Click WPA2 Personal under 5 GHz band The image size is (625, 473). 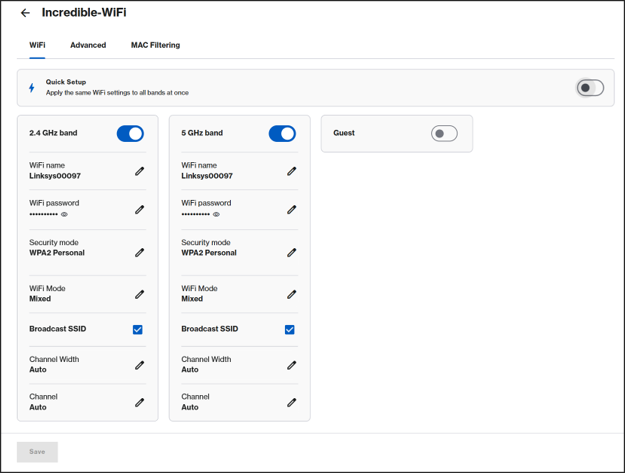(209, 253)
